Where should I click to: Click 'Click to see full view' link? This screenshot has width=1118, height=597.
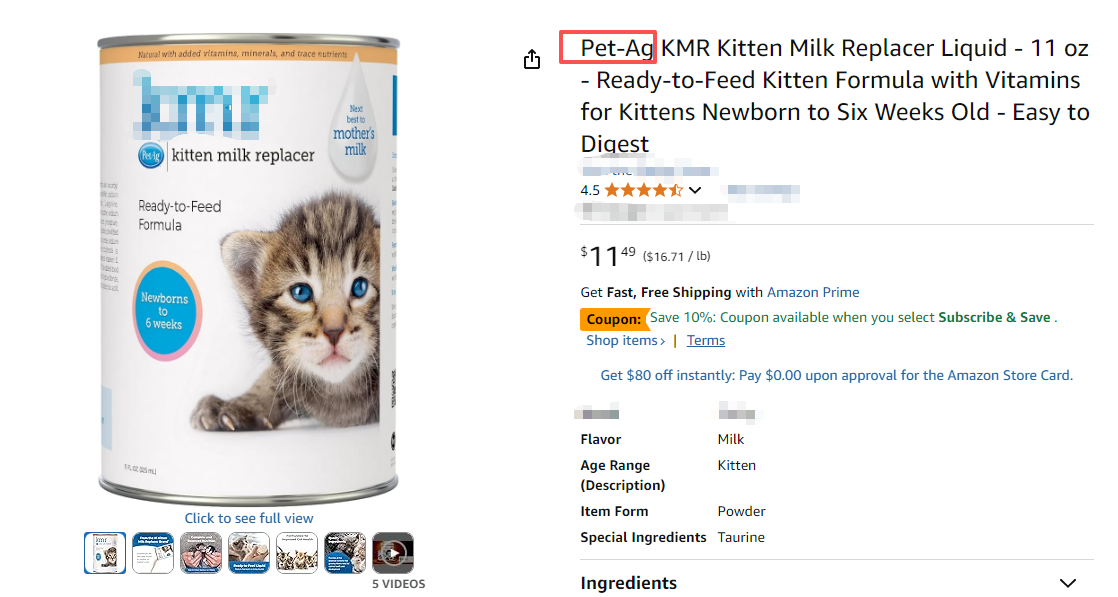pos(249,518)
